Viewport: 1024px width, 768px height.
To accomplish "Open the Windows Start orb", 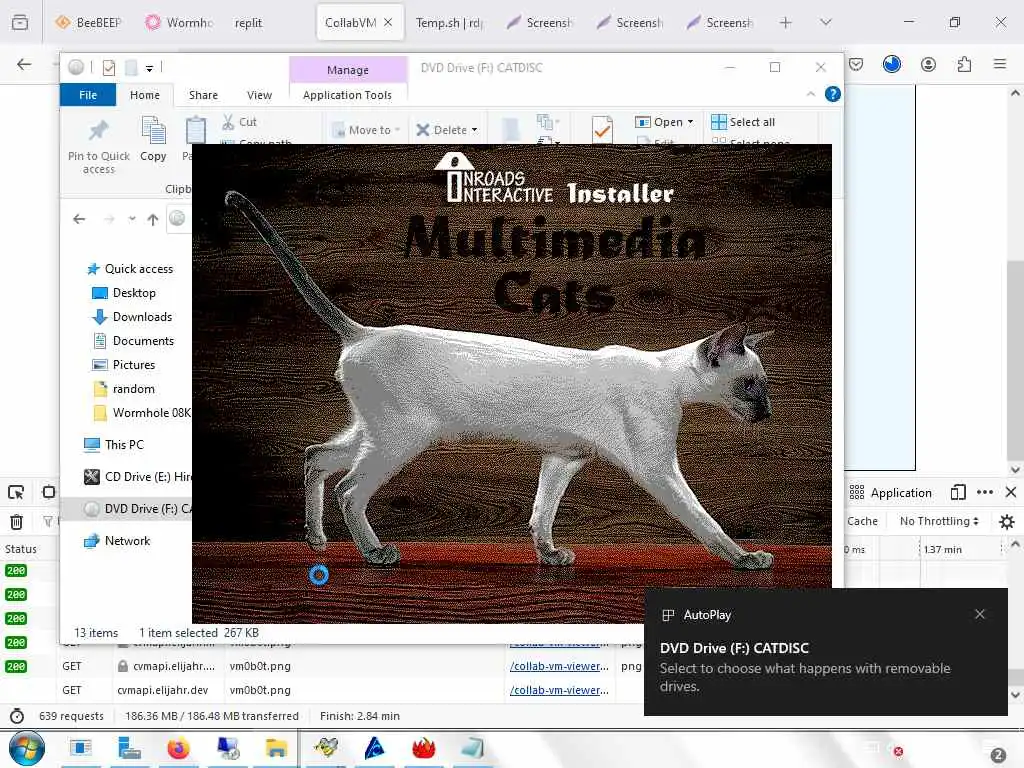I will (x=27, y=748).
